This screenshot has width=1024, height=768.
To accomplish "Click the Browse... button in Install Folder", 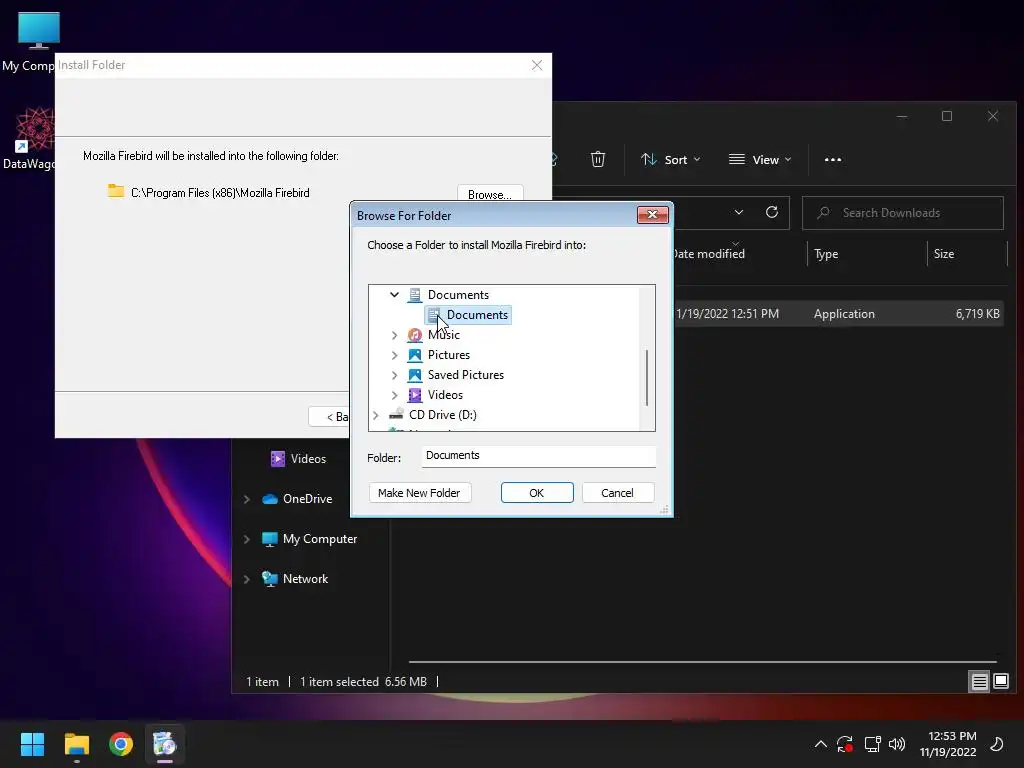I will 490,193.
